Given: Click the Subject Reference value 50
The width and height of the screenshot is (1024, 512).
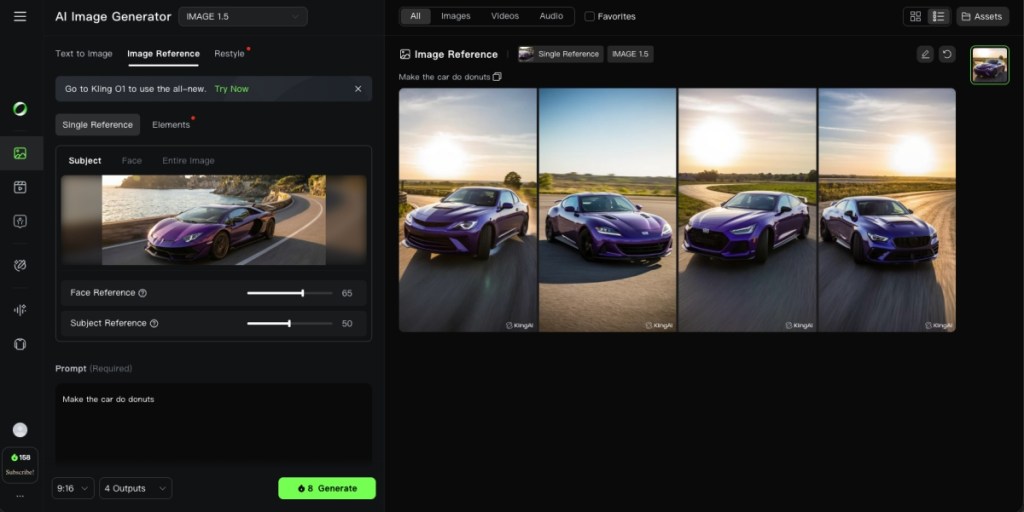Looking at the screenshot, I should click(x=347, y=323).
